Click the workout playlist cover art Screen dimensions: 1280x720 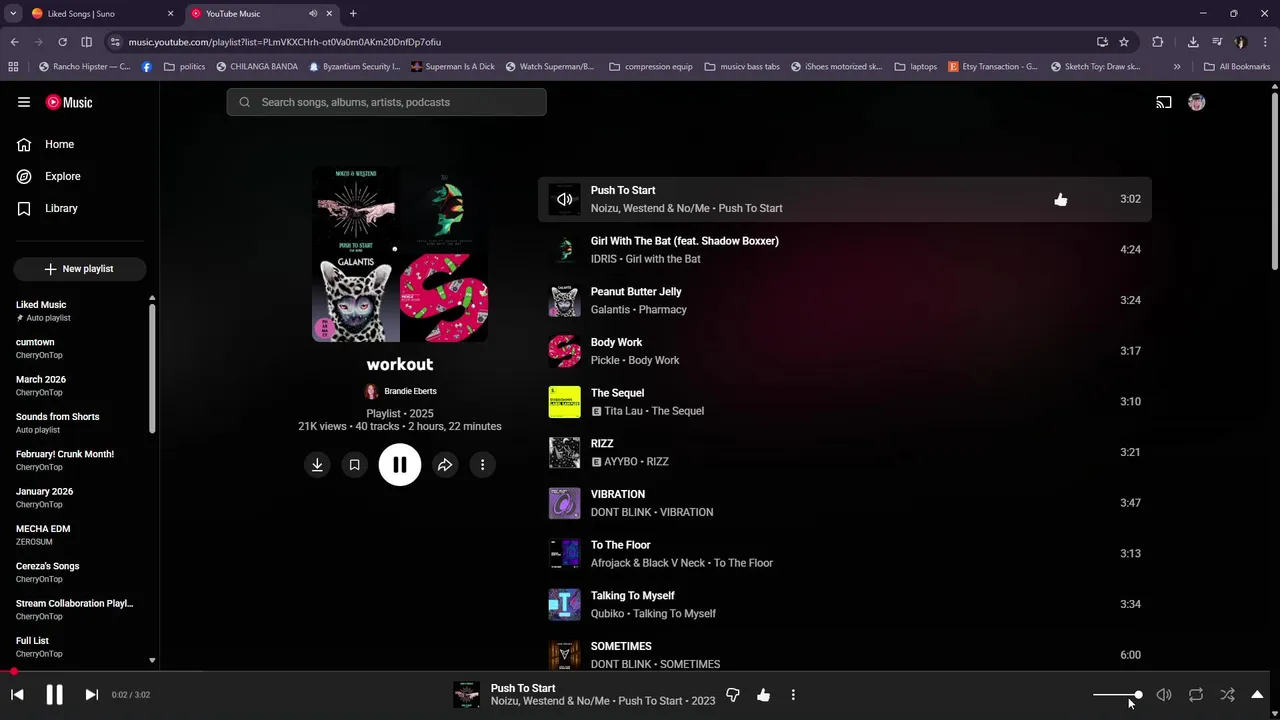400,254
